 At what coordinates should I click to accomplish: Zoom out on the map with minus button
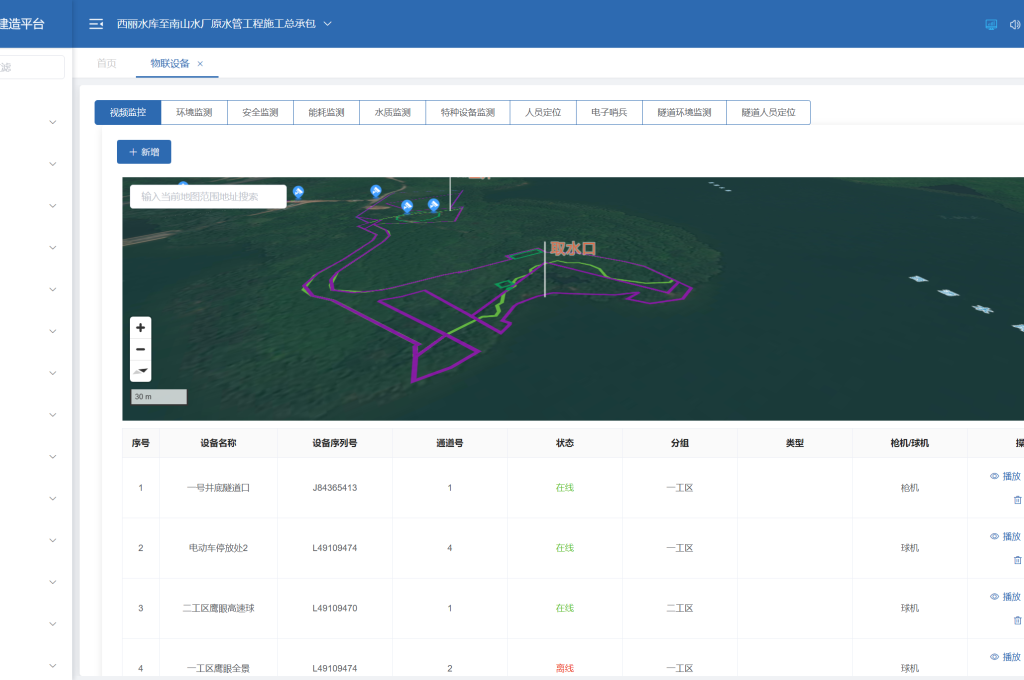[141, 349]
